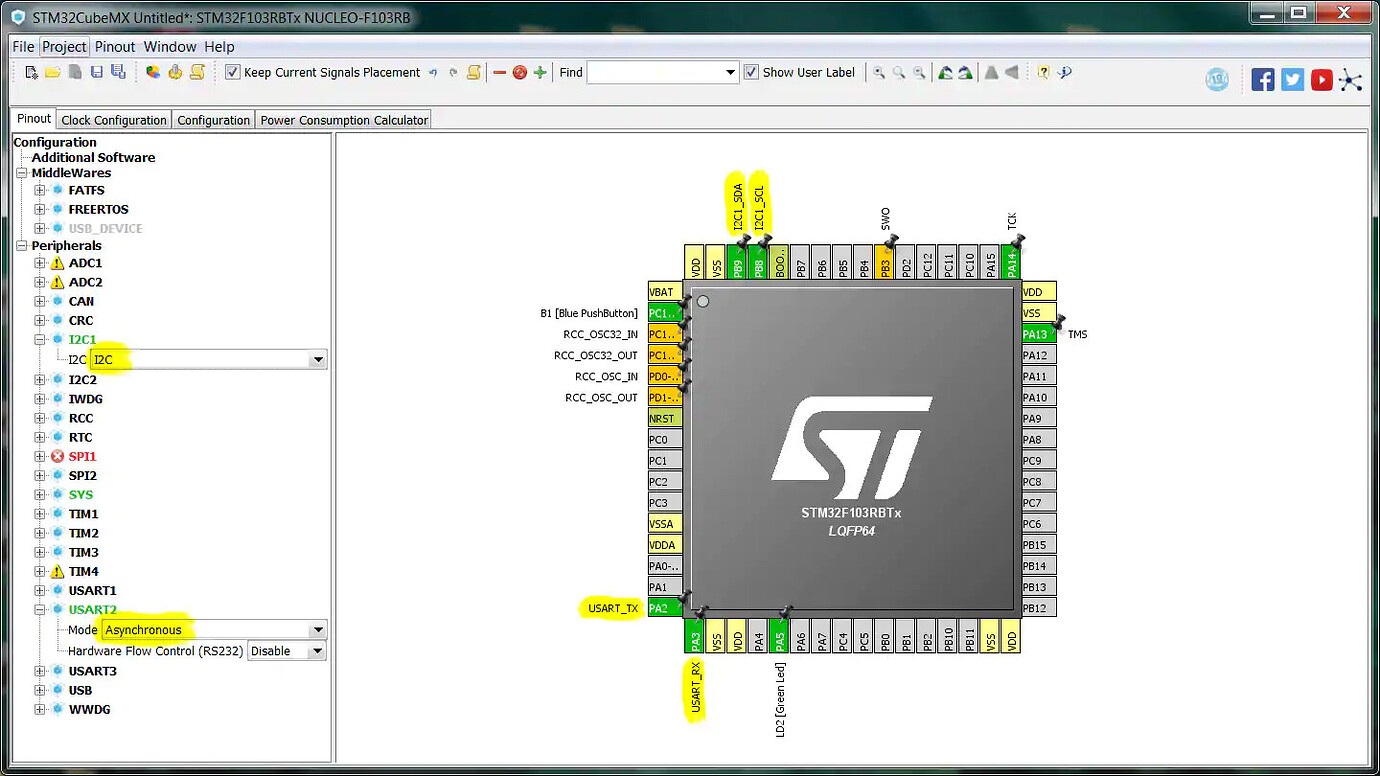The image size is (1380, 776).
Task: Click the zoom-out magnifier icon
Action: click(918, 72)
